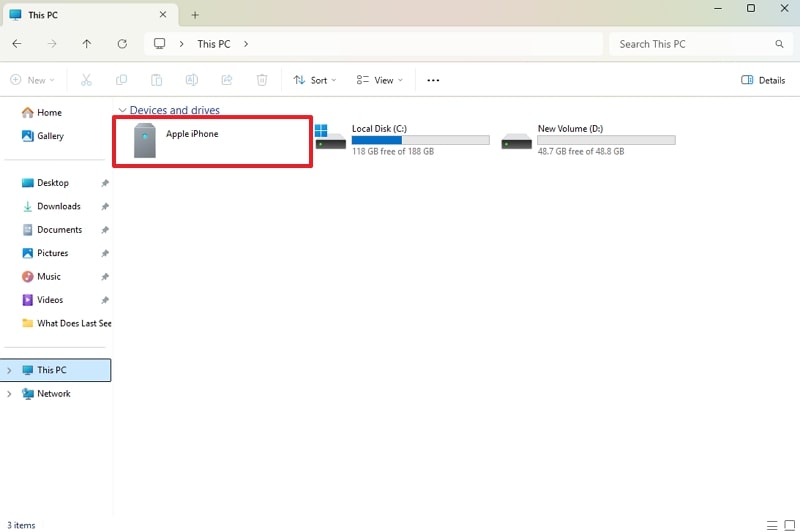Go back with the back arrow
The image size is (800, 532).
click(x=17, y=44)
